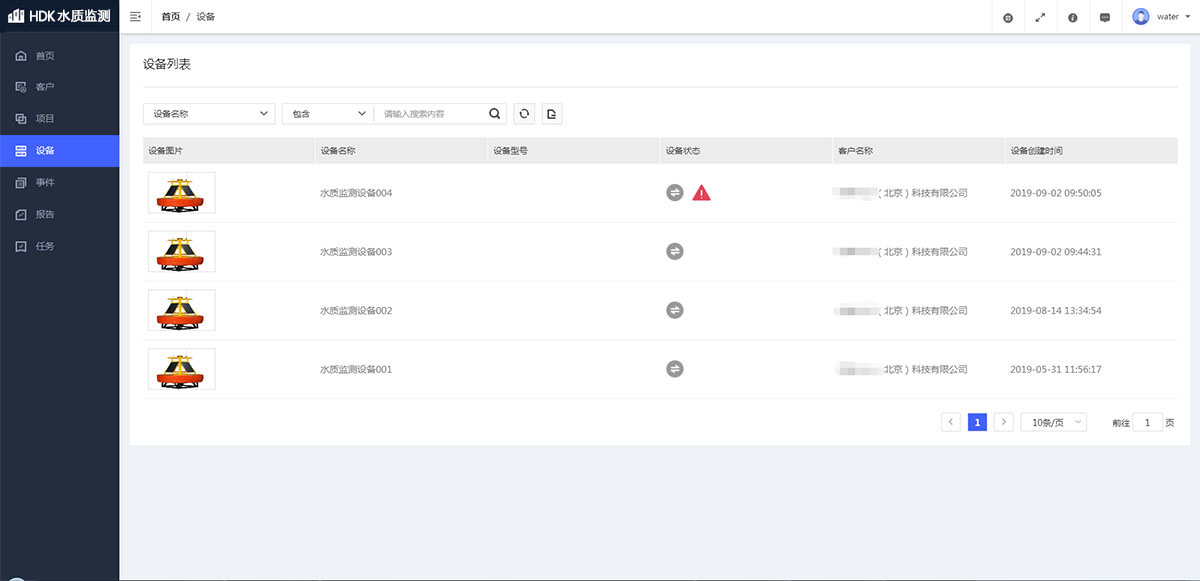Click red warning triangle for device 004
1200x581 pixels.
[702, 193]
